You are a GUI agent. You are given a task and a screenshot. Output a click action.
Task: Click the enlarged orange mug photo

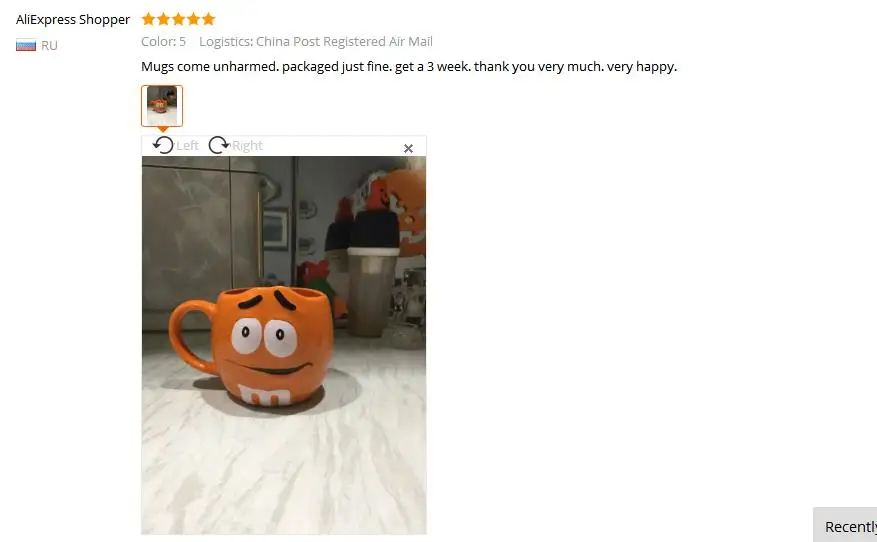284,345
